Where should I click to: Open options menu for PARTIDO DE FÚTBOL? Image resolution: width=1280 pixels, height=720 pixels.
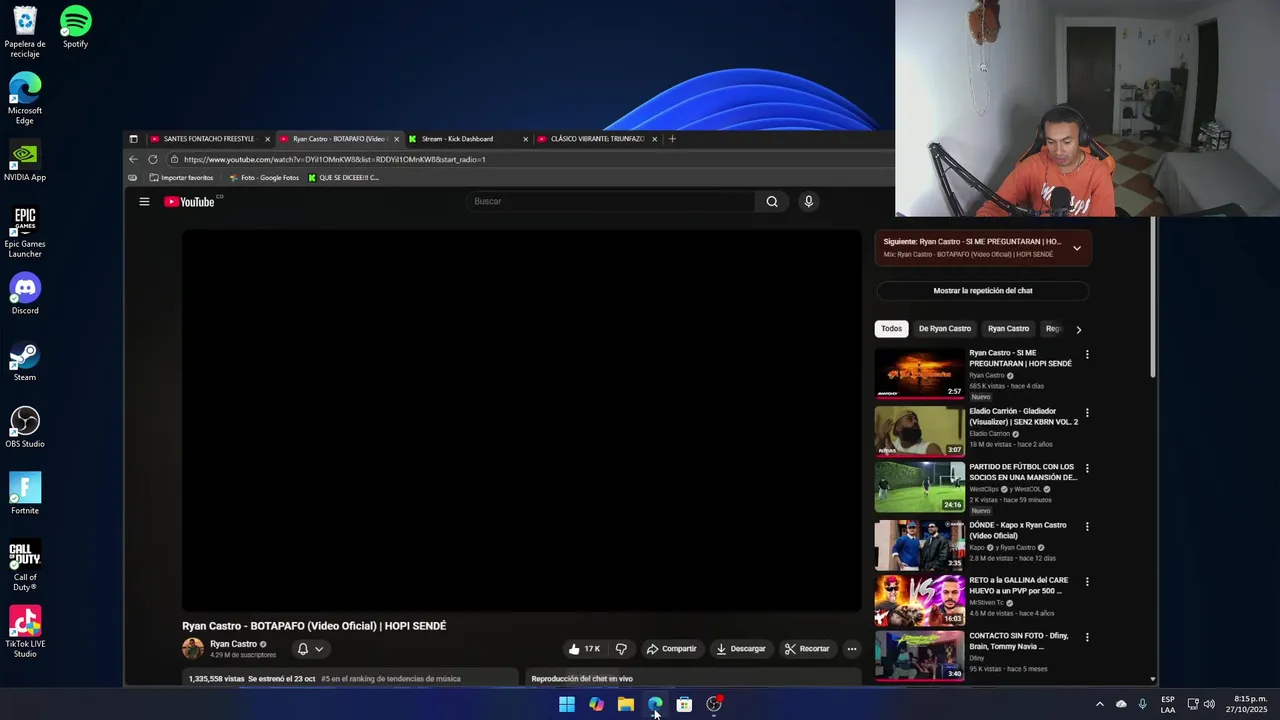(x=1087, y=469)
